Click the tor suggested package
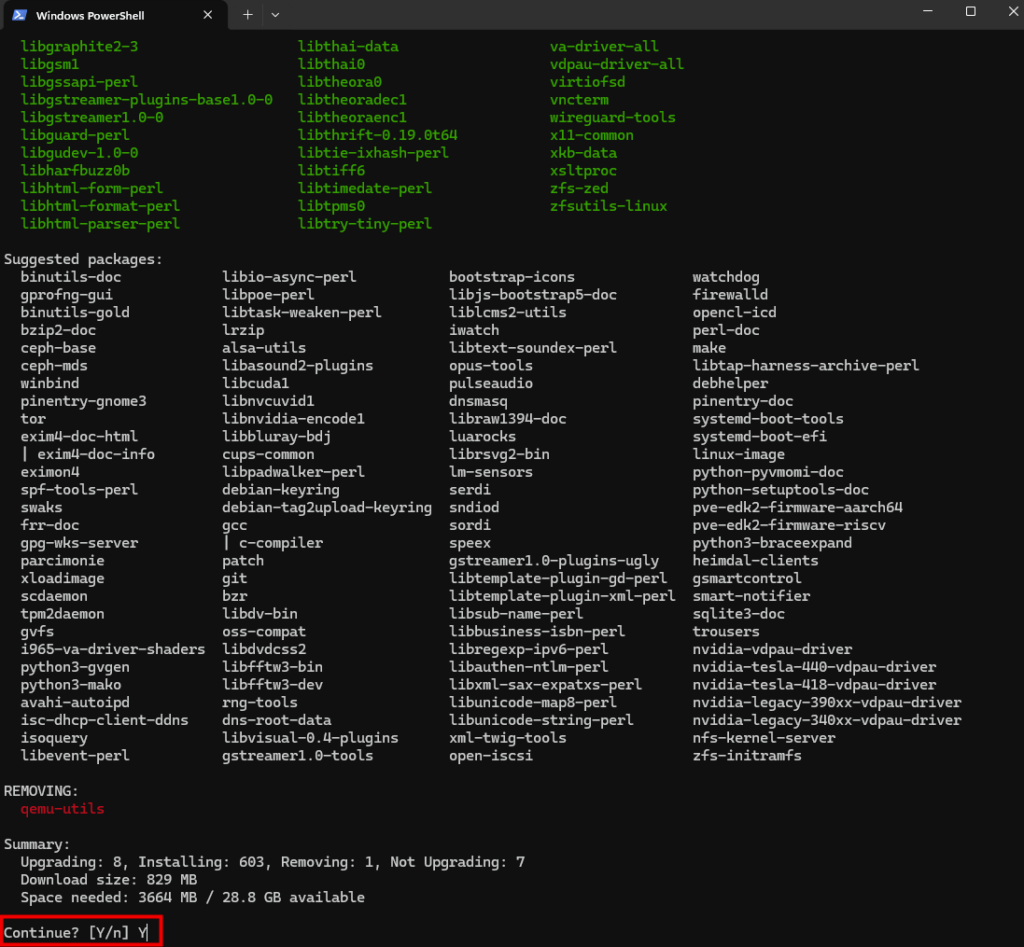 tap(33, 419)
